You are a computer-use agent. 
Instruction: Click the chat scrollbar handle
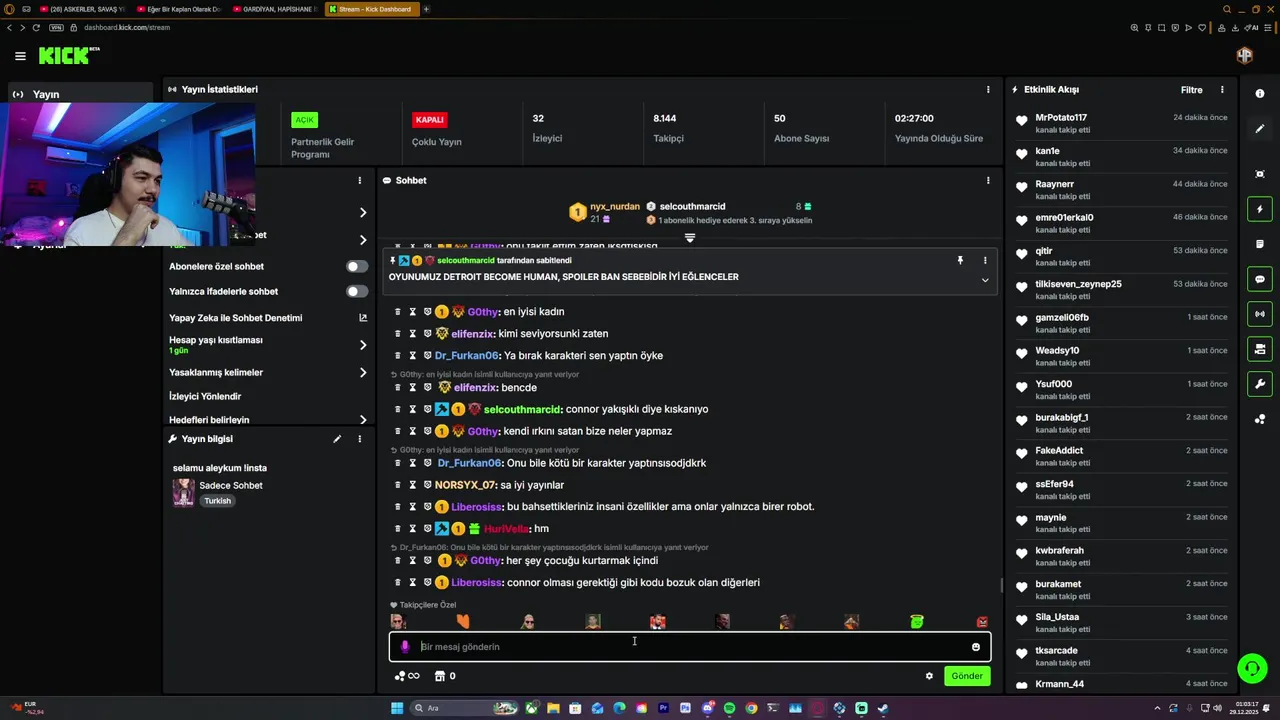(1002, 586)
